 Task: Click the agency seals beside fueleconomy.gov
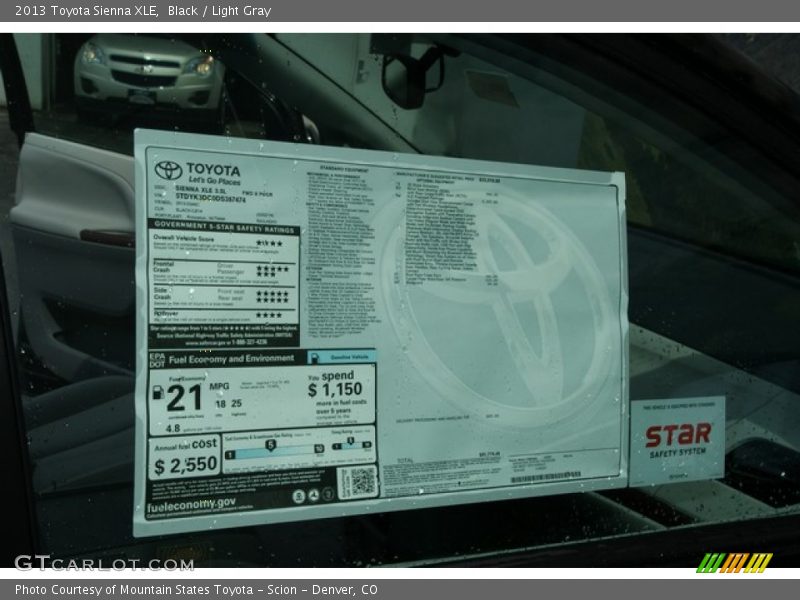coord(313,495)
